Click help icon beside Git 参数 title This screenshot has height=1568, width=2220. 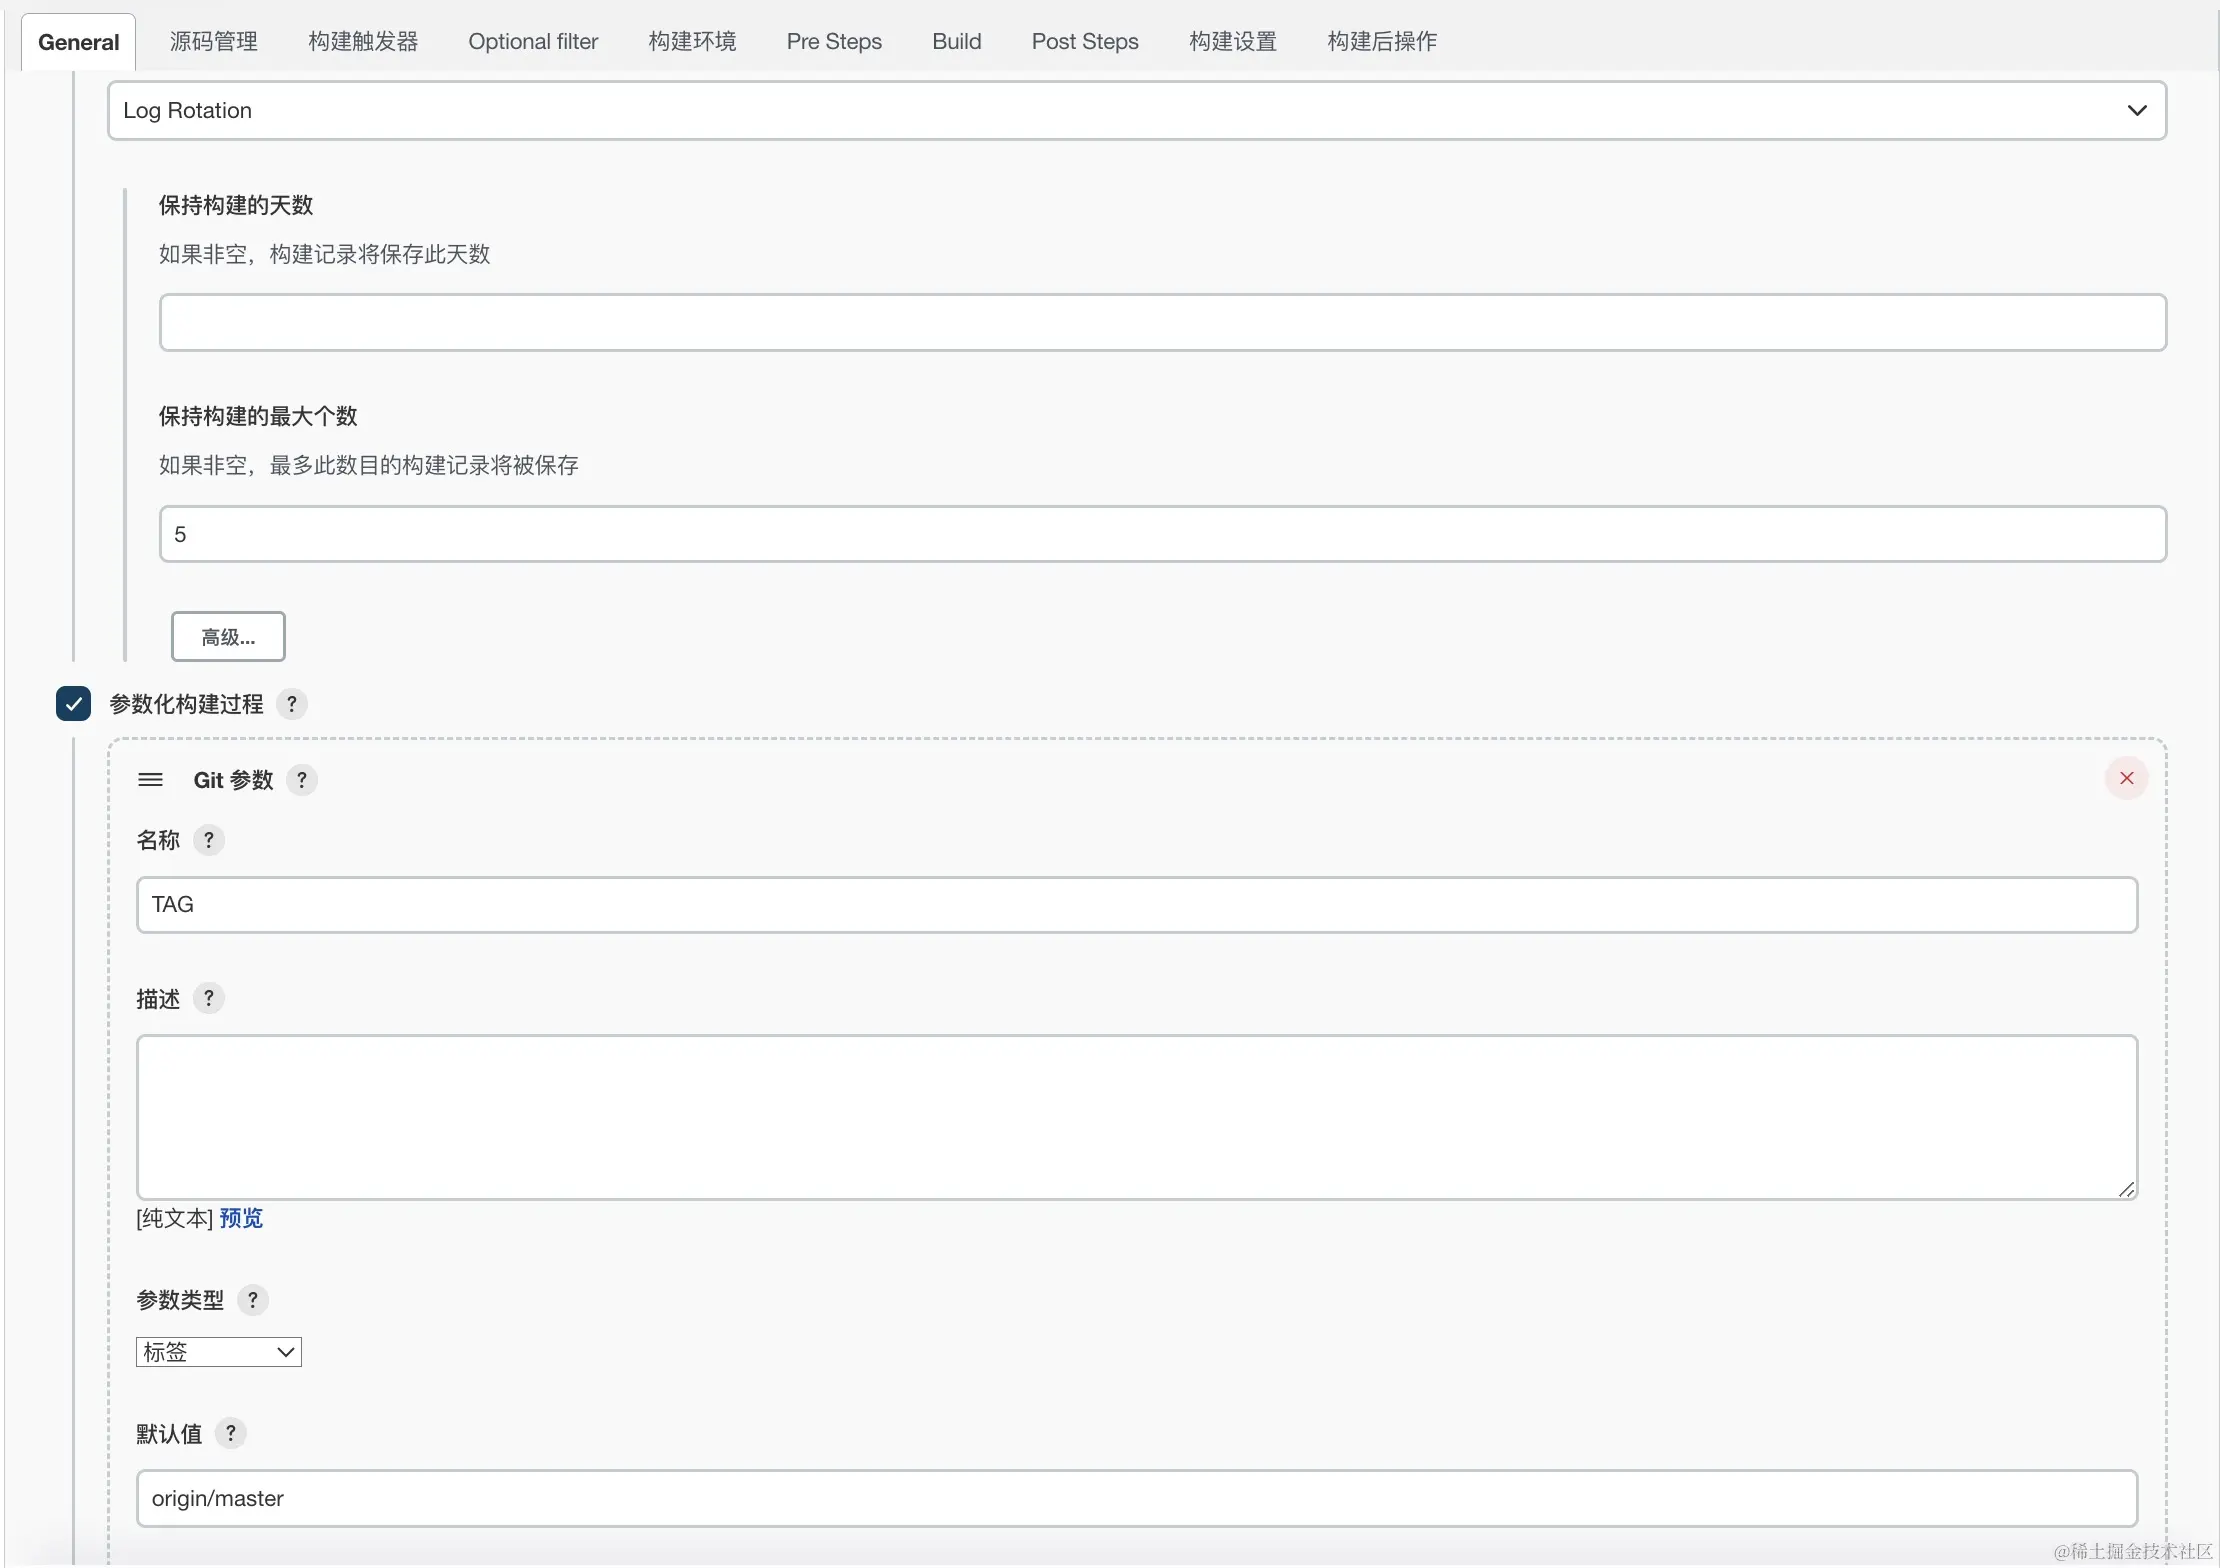click(x=302, y=780)
